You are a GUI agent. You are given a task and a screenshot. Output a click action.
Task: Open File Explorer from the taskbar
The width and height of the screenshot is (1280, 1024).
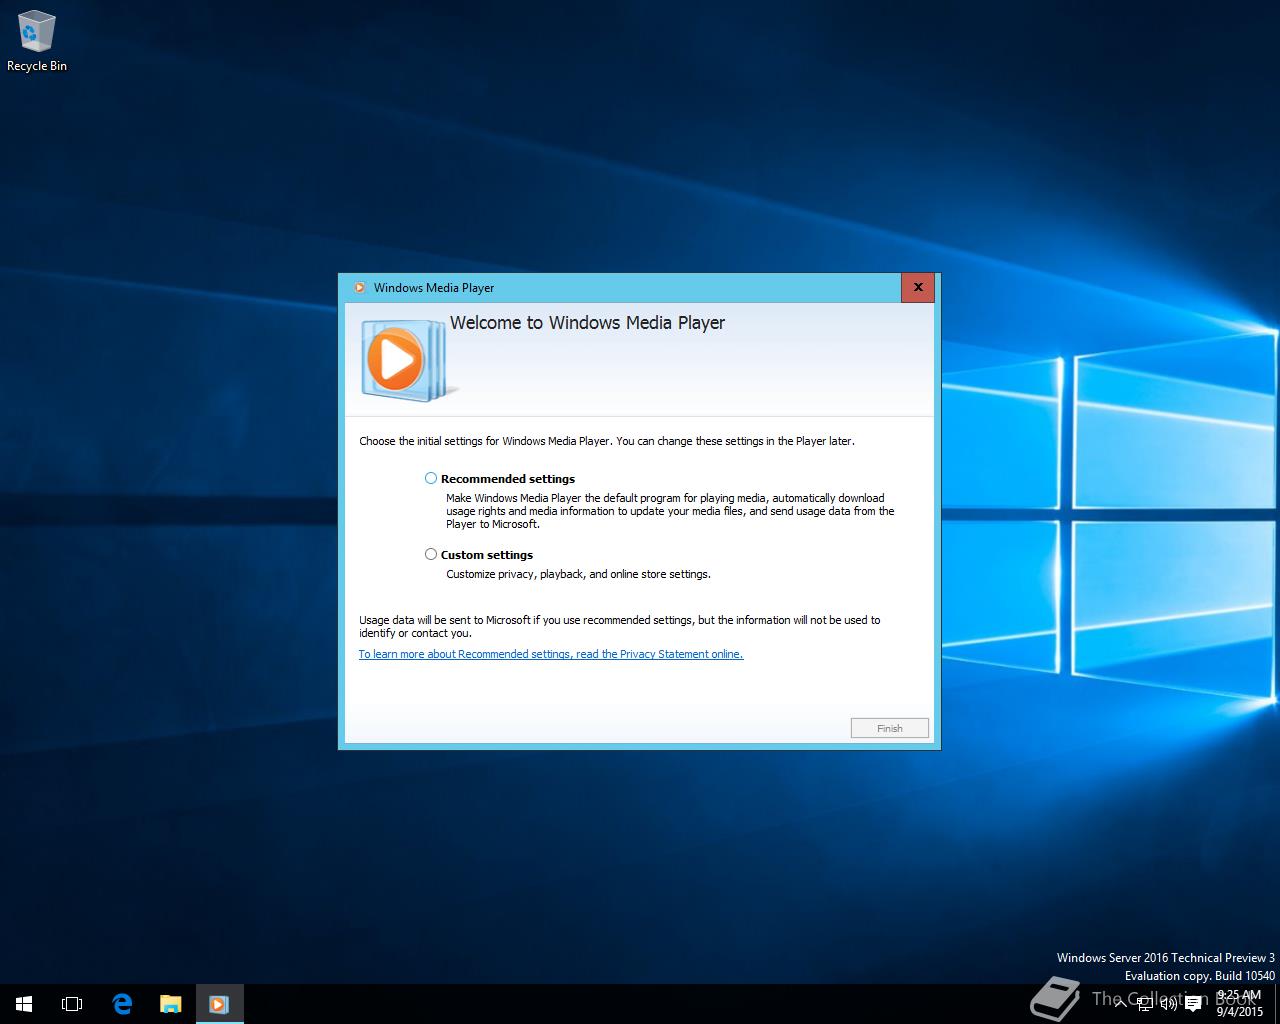(171, 1004)
